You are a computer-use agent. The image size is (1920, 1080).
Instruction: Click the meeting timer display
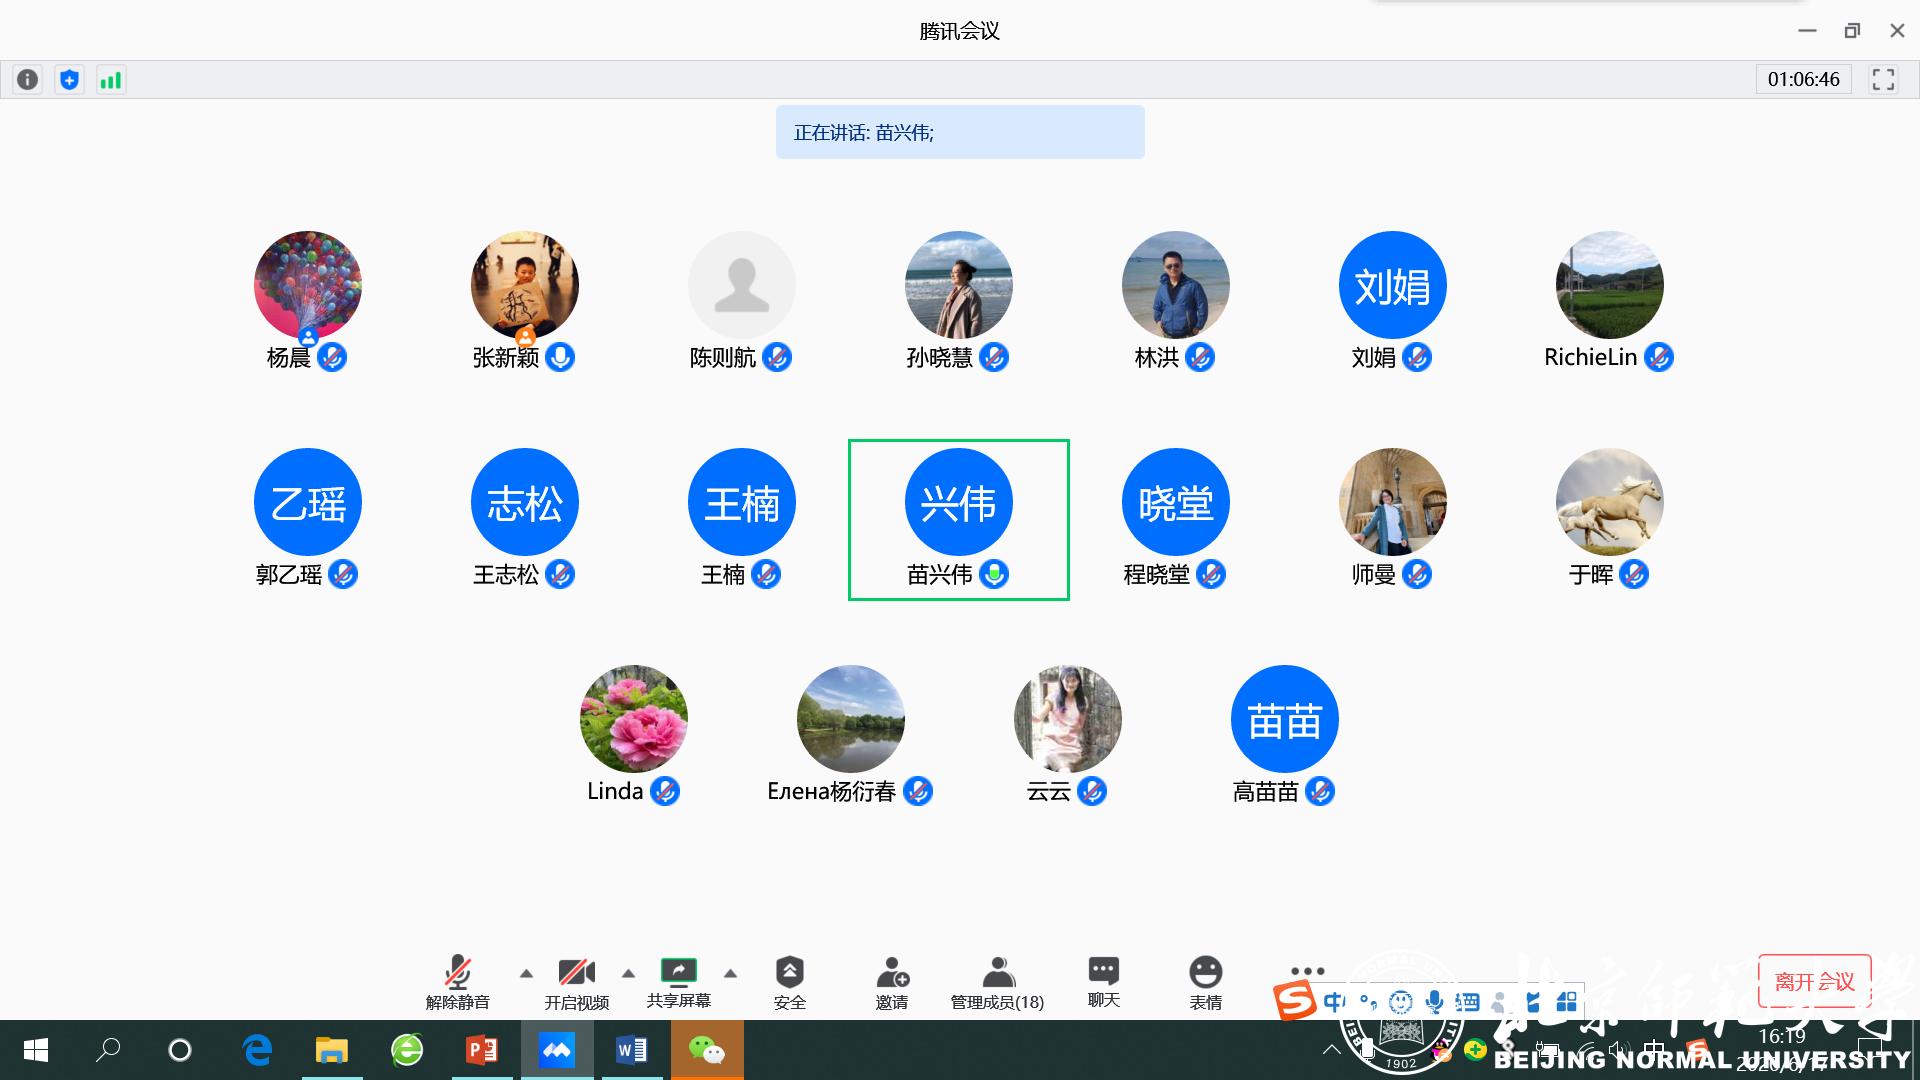click(1803, 80)
